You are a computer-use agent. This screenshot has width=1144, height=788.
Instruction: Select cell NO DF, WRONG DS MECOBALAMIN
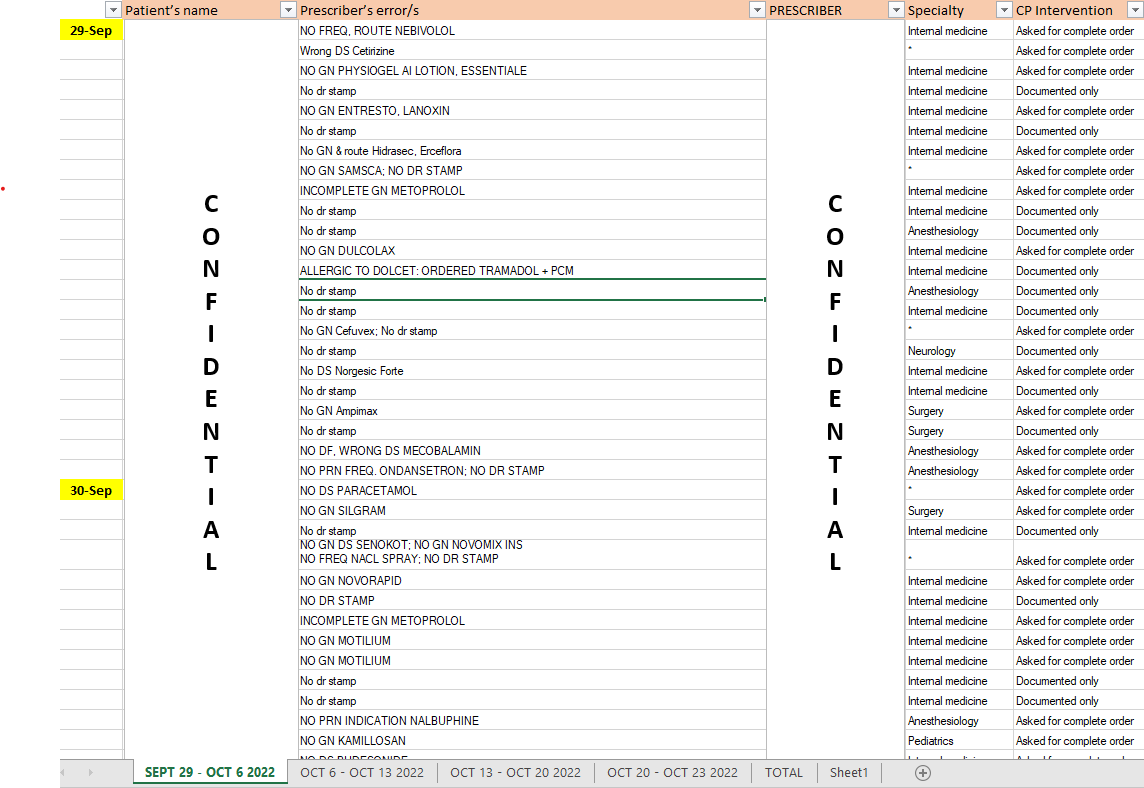point(532,451)
